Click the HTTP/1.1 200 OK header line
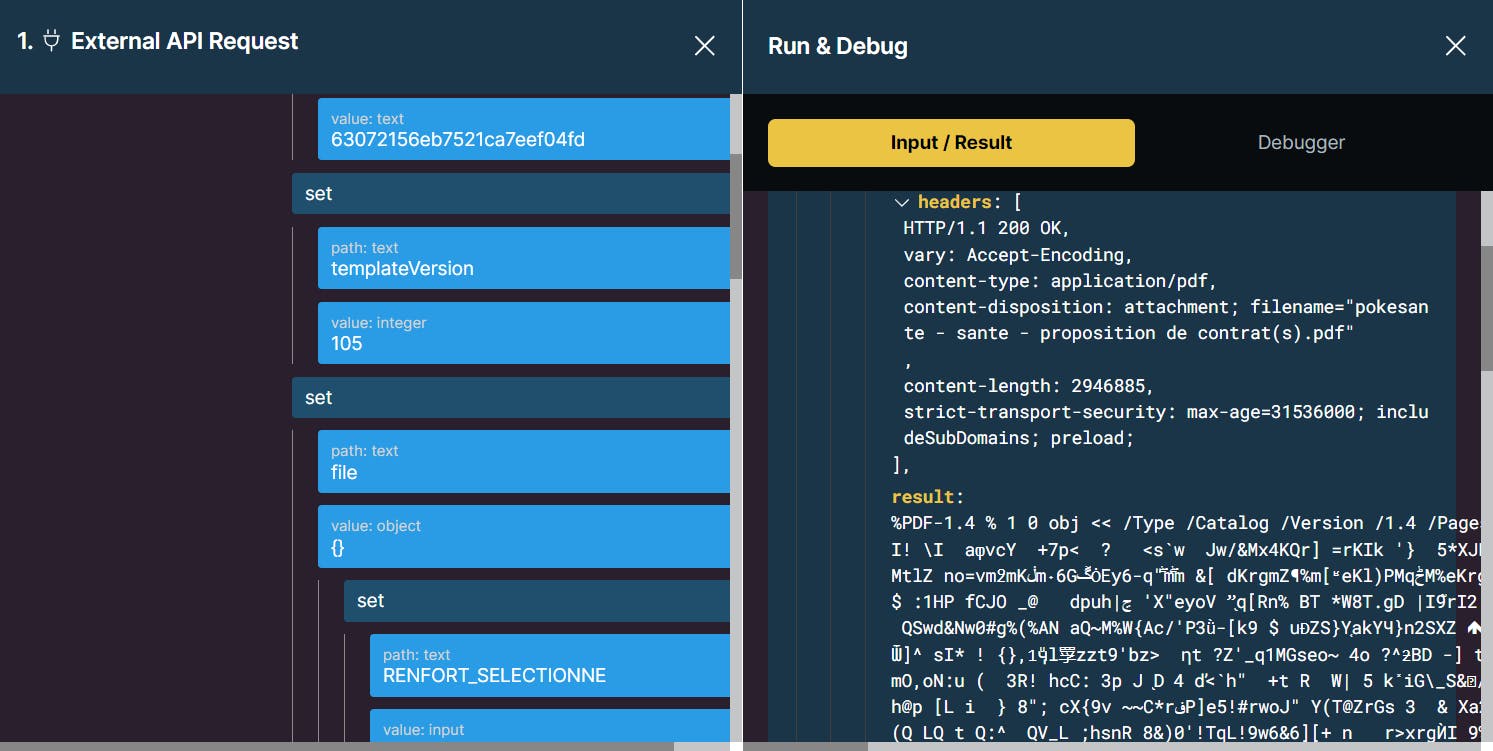Viewport: 1493px width, 751px height. point(987,228)
